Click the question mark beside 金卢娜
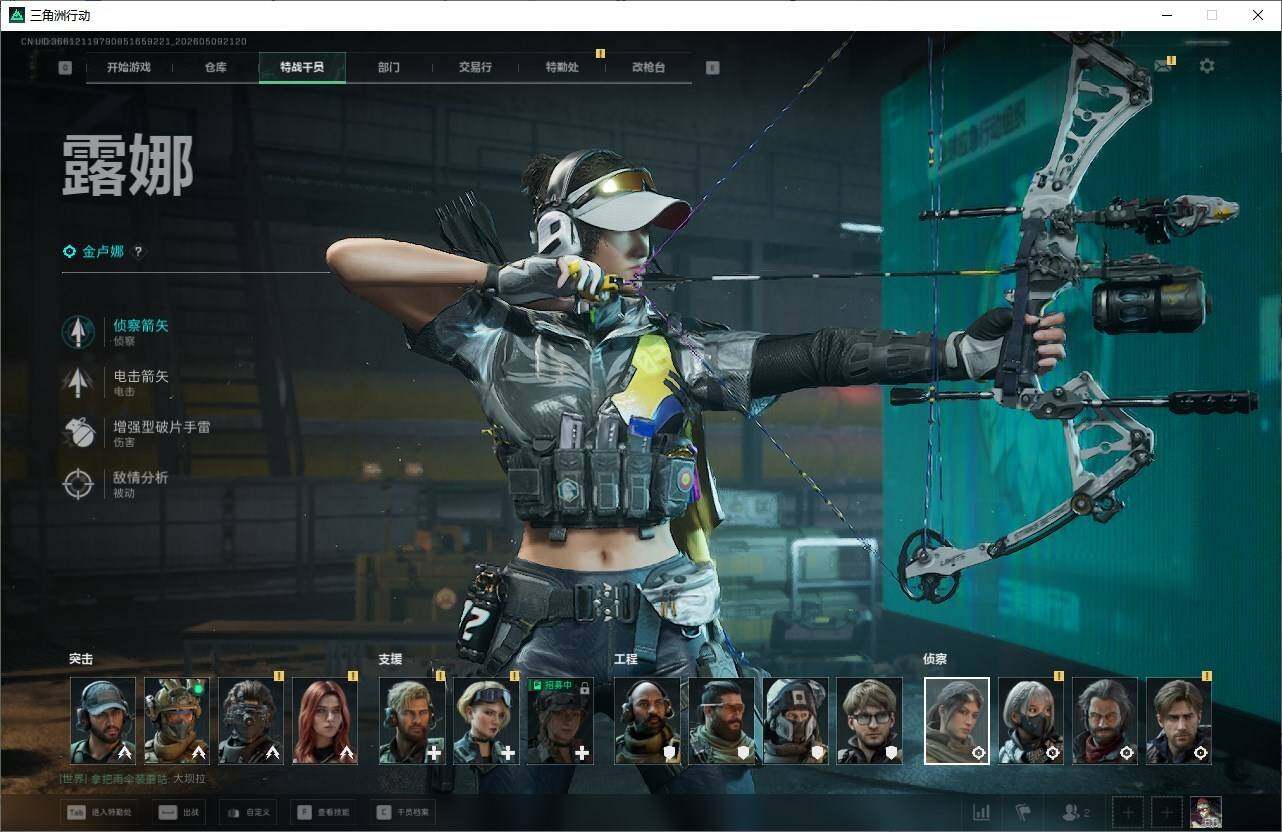The width and height of the screenshot is (1282, 832). [x=139, y=252]
